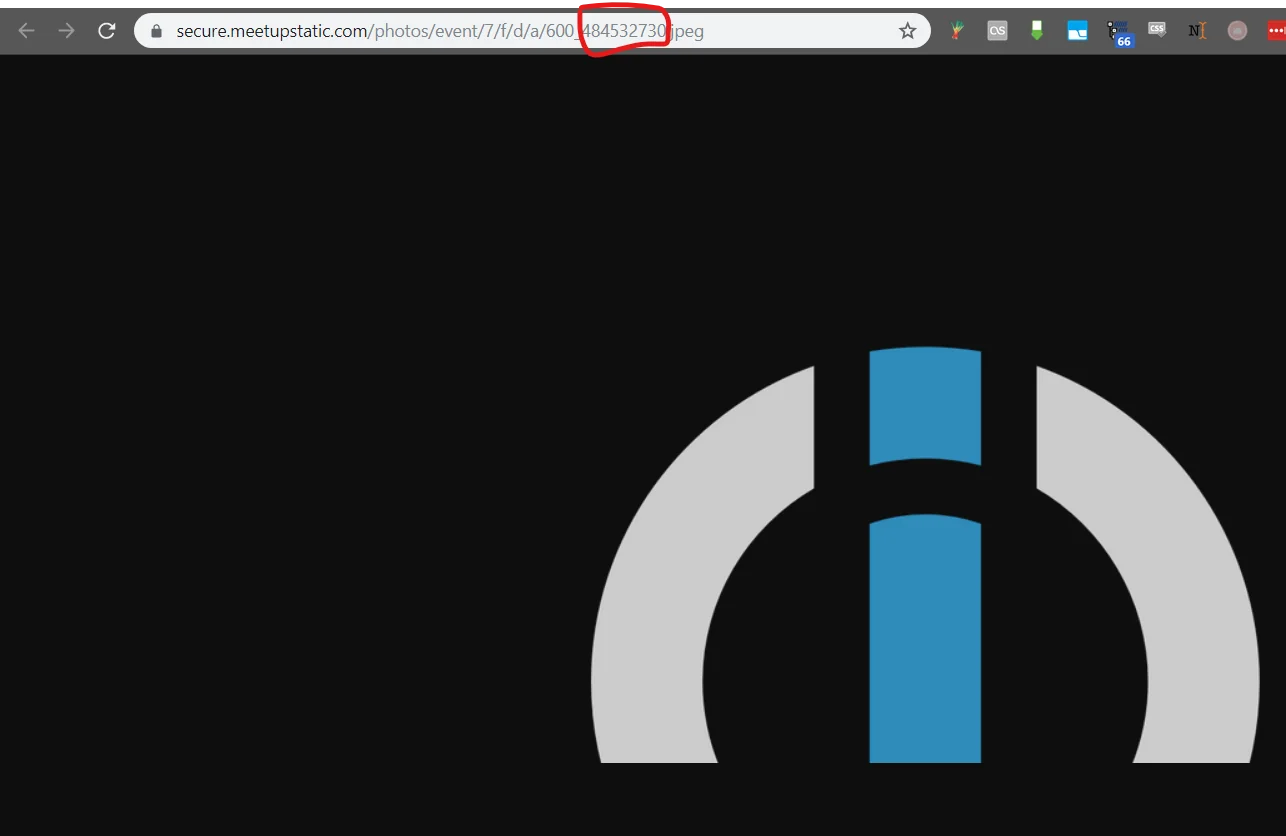The height and width of the screenshot is (836, 1286).
Task: Reload the current page
Action: 107,31
